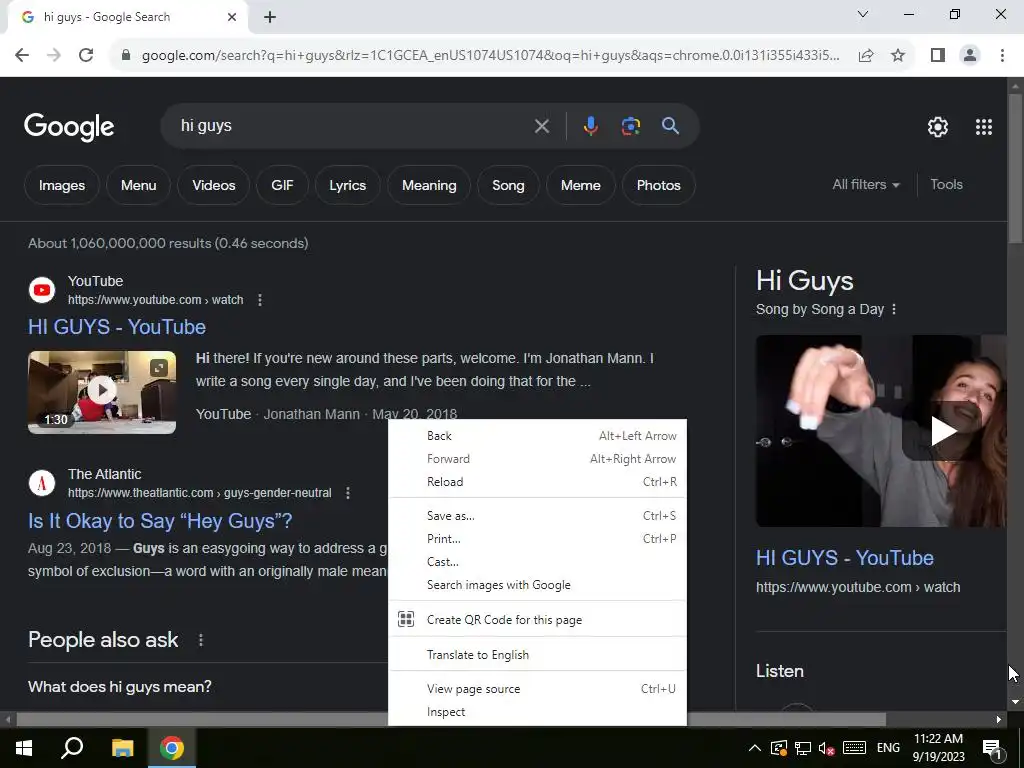
Task: Open the tab search chevron in the title bar
Action: (863, 14)
